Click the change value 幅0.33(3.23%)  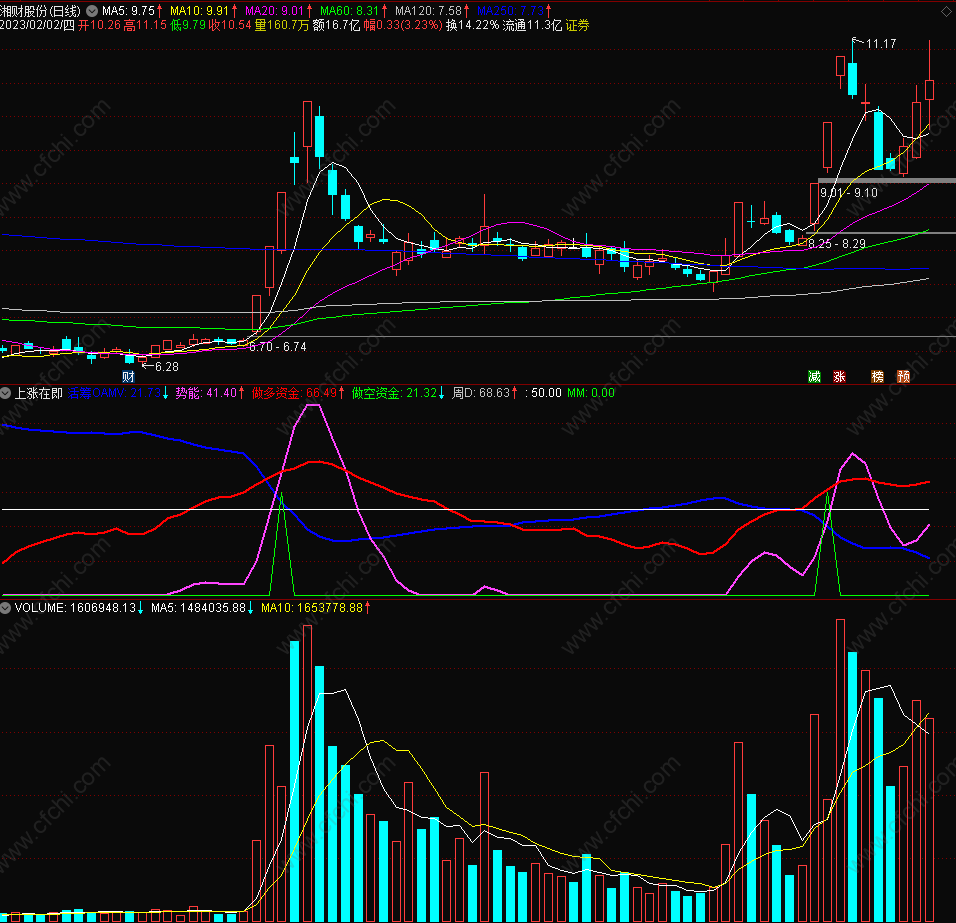point(403,26)
